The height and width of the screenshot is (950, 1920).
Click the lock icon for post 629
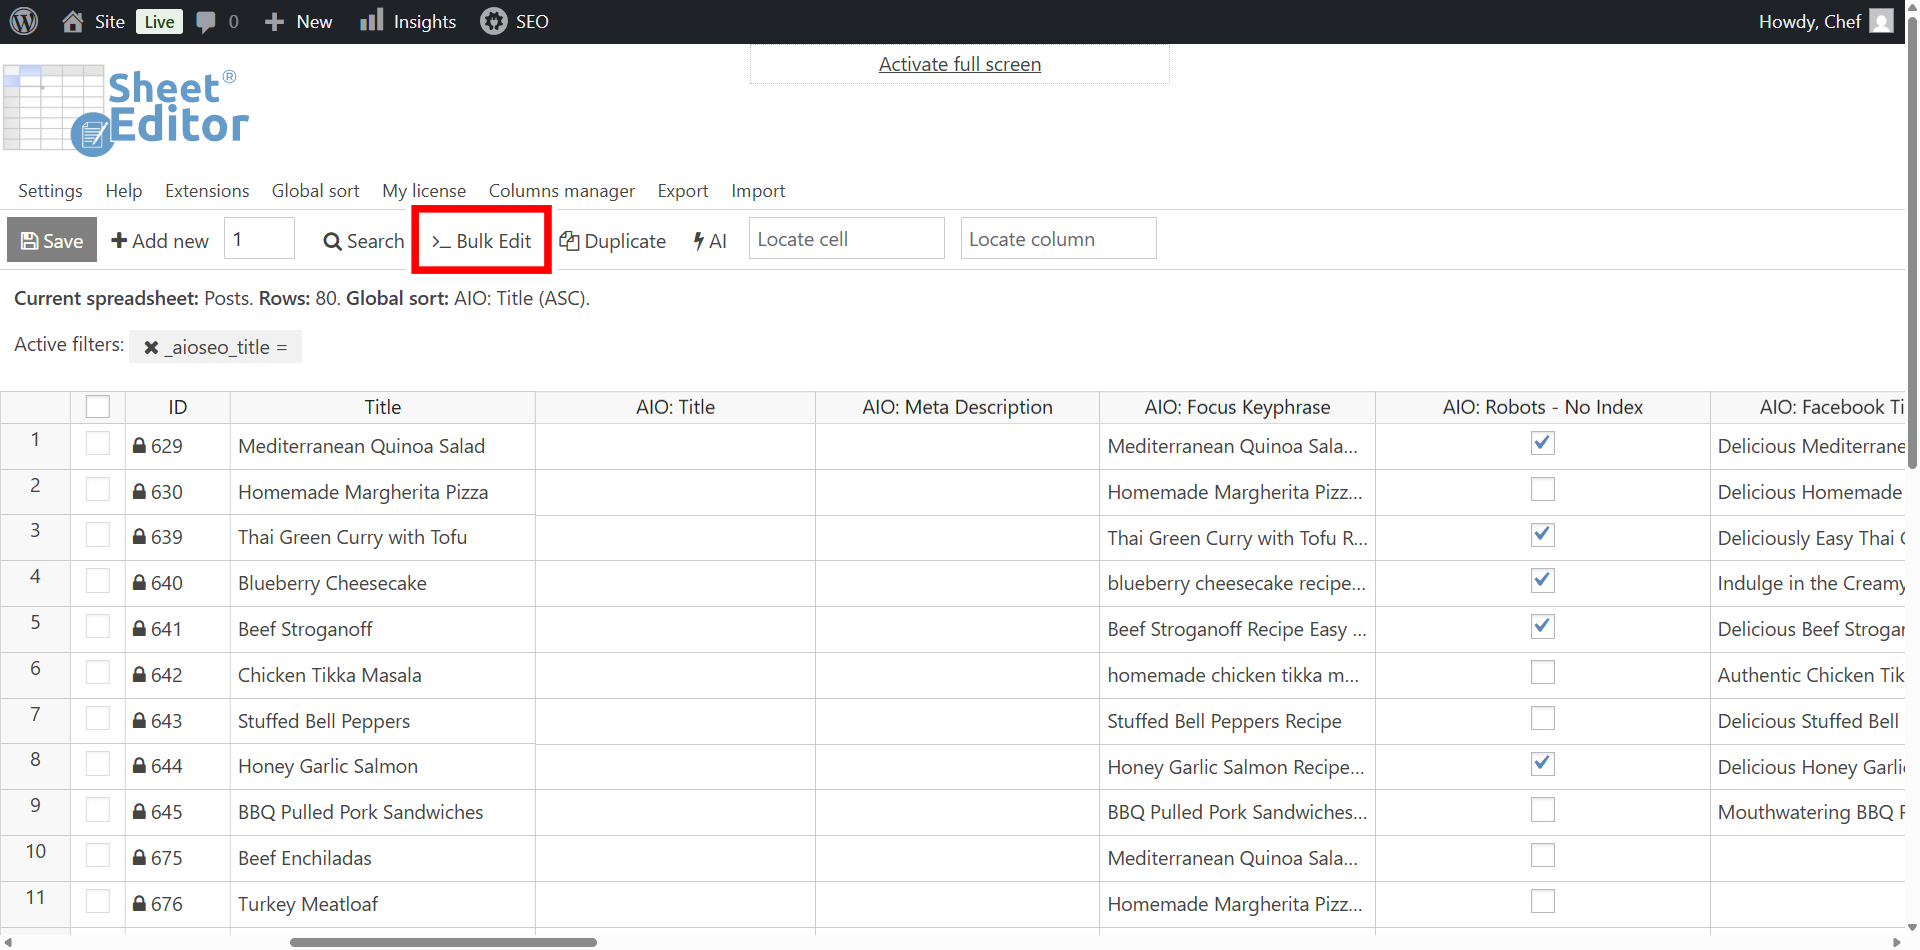140,446
